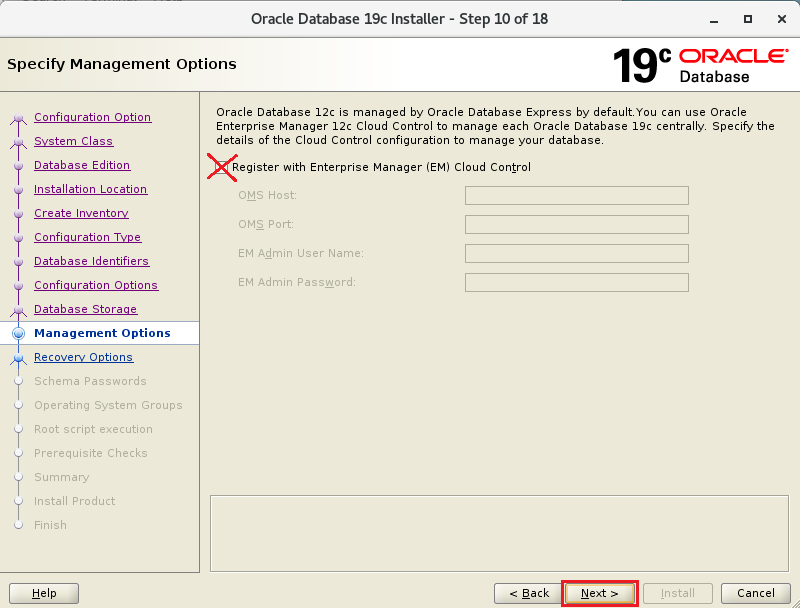800x608 pixels.
Task: Click the Install Product step label
Action: (x=74, y=501)
